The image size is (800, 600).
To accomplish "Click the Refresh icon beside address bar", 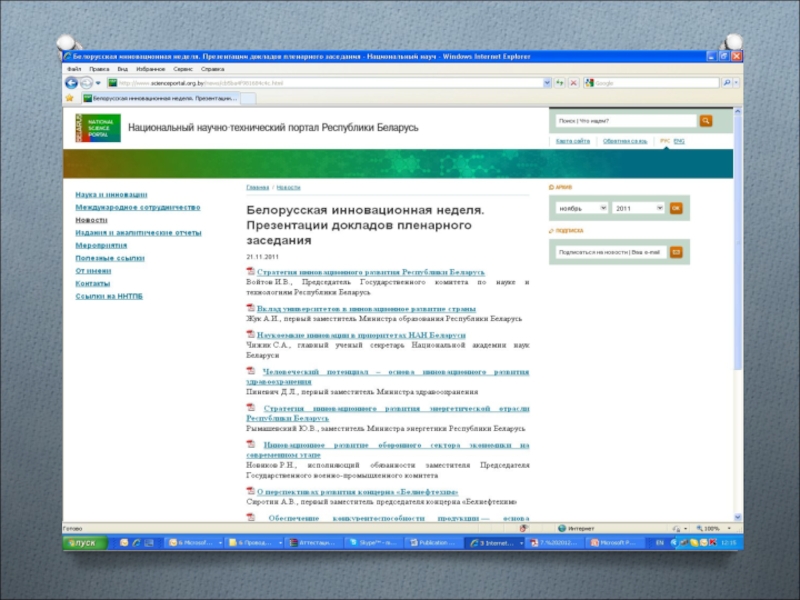I will coord(560,83).
